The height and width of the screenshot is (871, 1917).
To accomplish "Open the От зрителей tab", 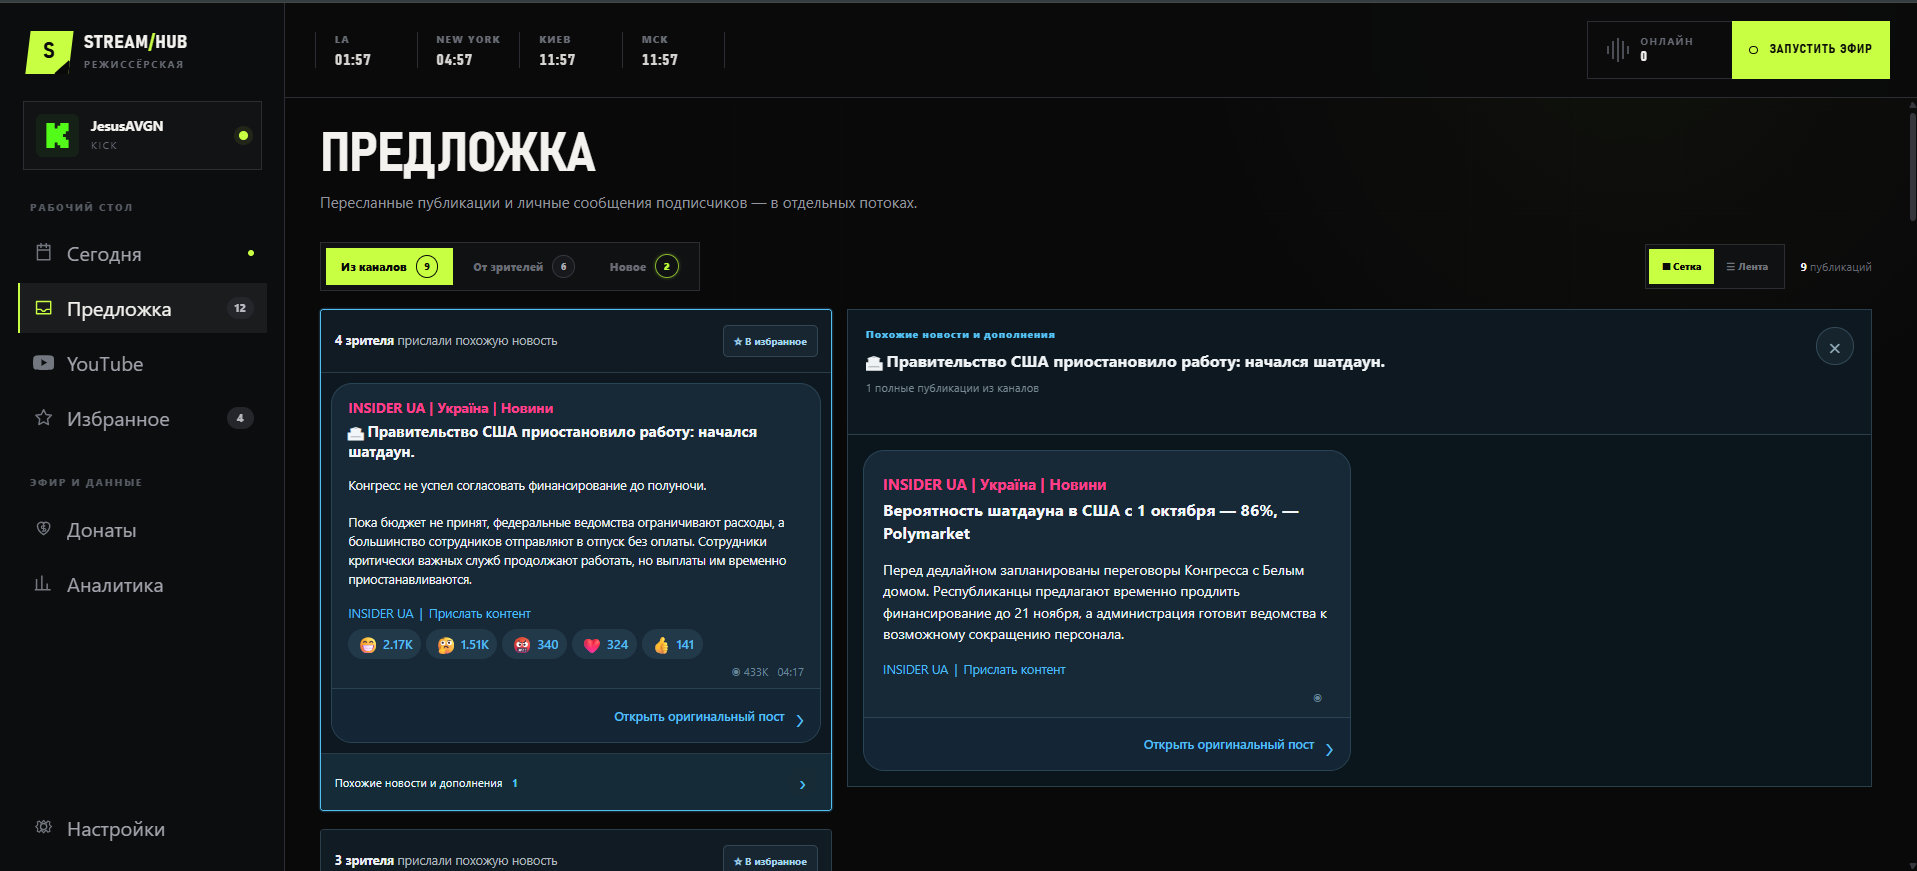I will (x=523, y=267).
